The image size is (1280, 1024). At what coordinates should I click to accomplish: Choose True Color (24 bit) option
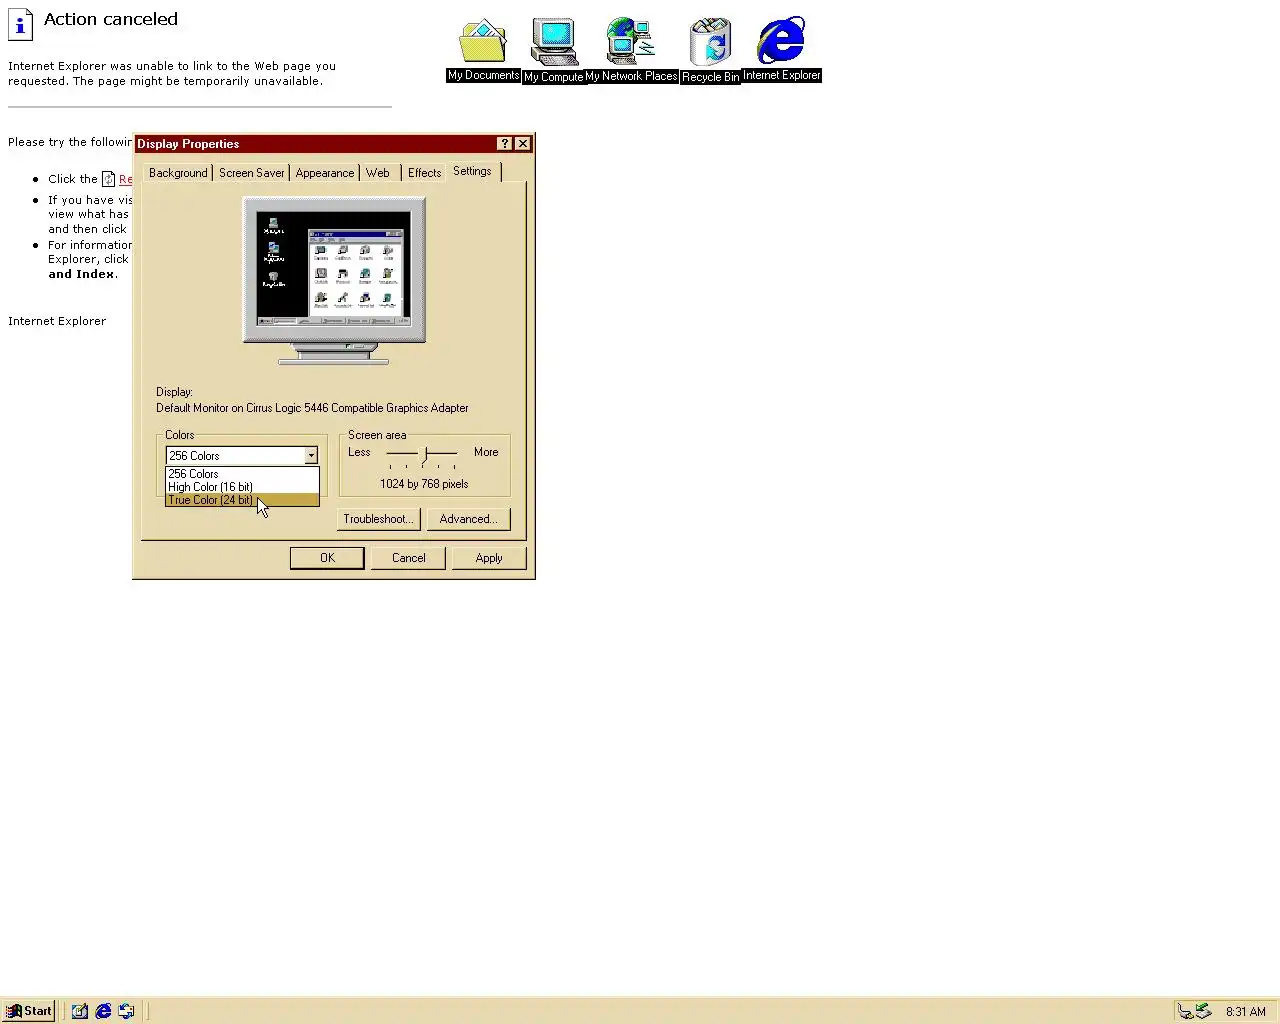click(x=242, y=500)
